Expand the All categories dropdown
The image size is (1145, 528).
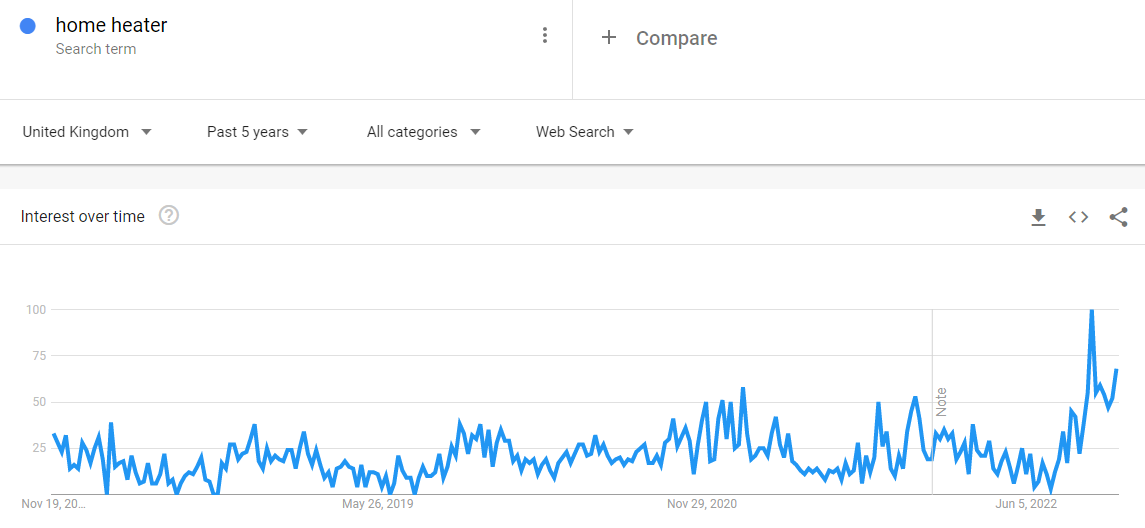(423, 132)
